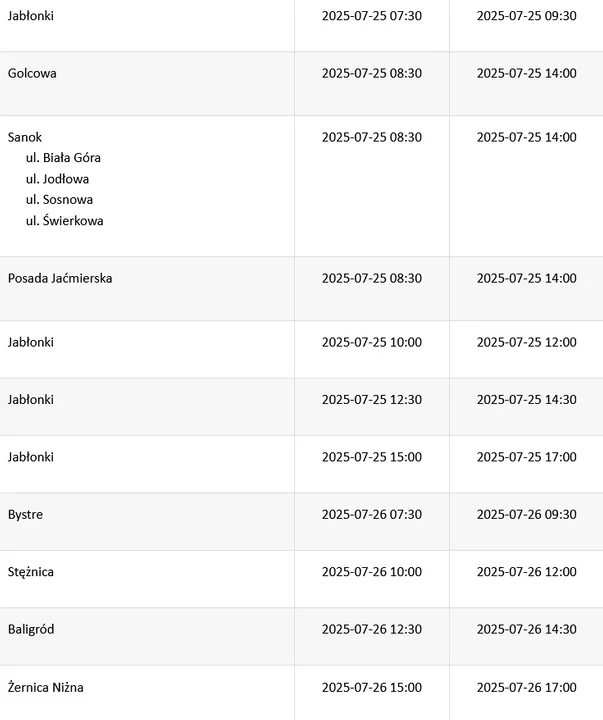Click the Baligród locality cell
The image size is (603, 720).
pos(31,629)
